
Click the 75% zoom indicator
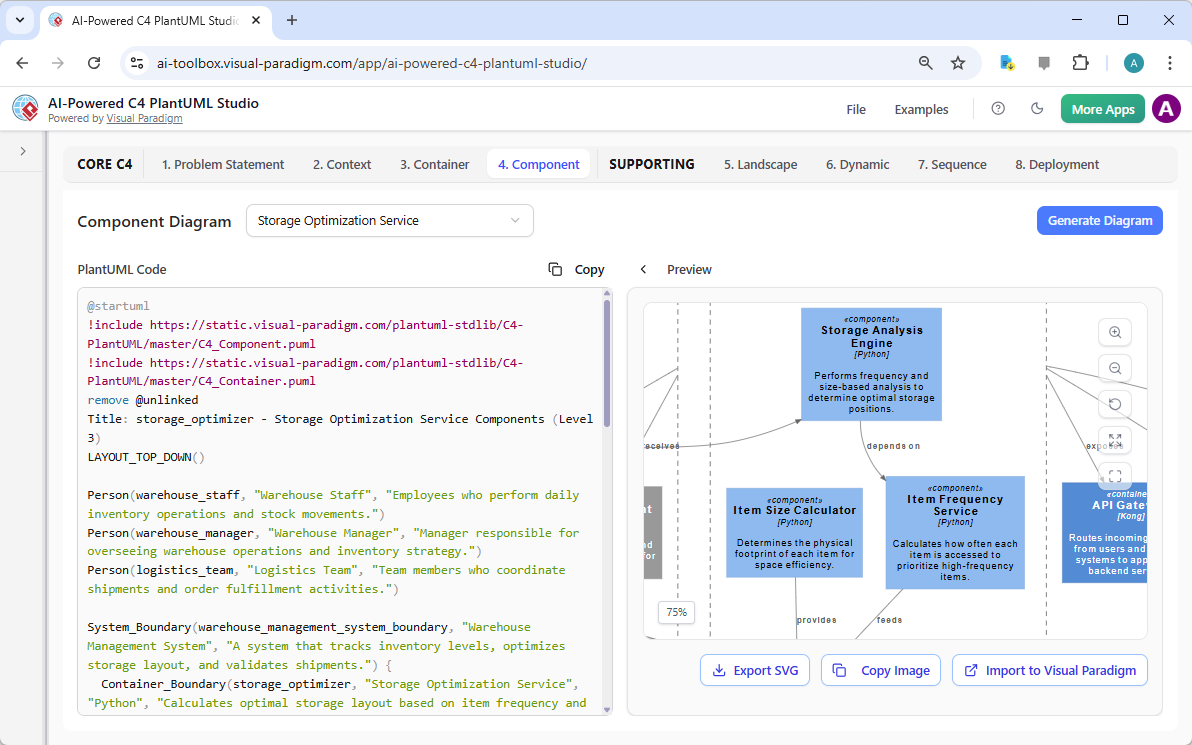click(x=676, y=611)
